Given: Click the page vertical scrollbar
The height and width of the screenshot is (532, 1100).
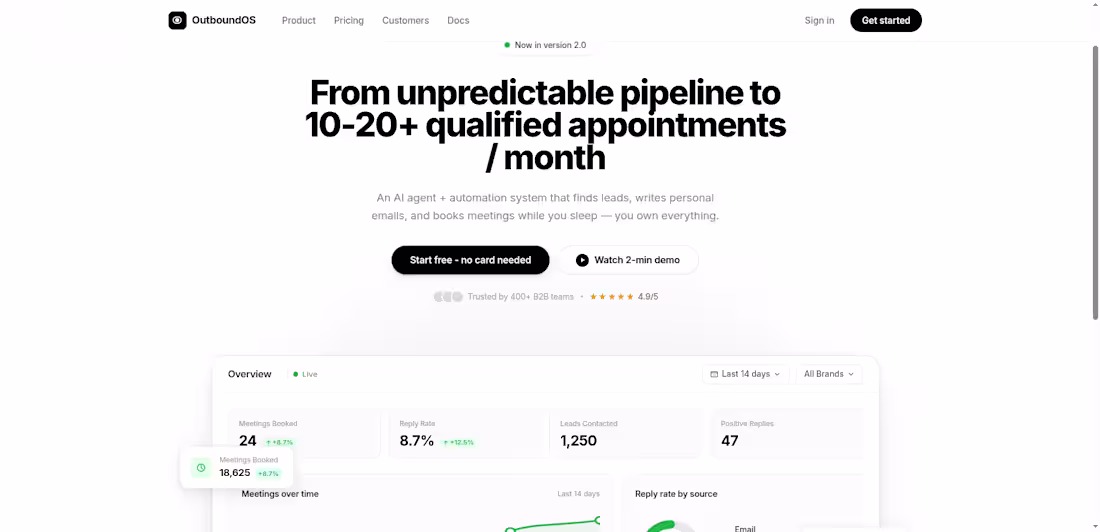Looking at the screenshot, I should (1096, 182).
